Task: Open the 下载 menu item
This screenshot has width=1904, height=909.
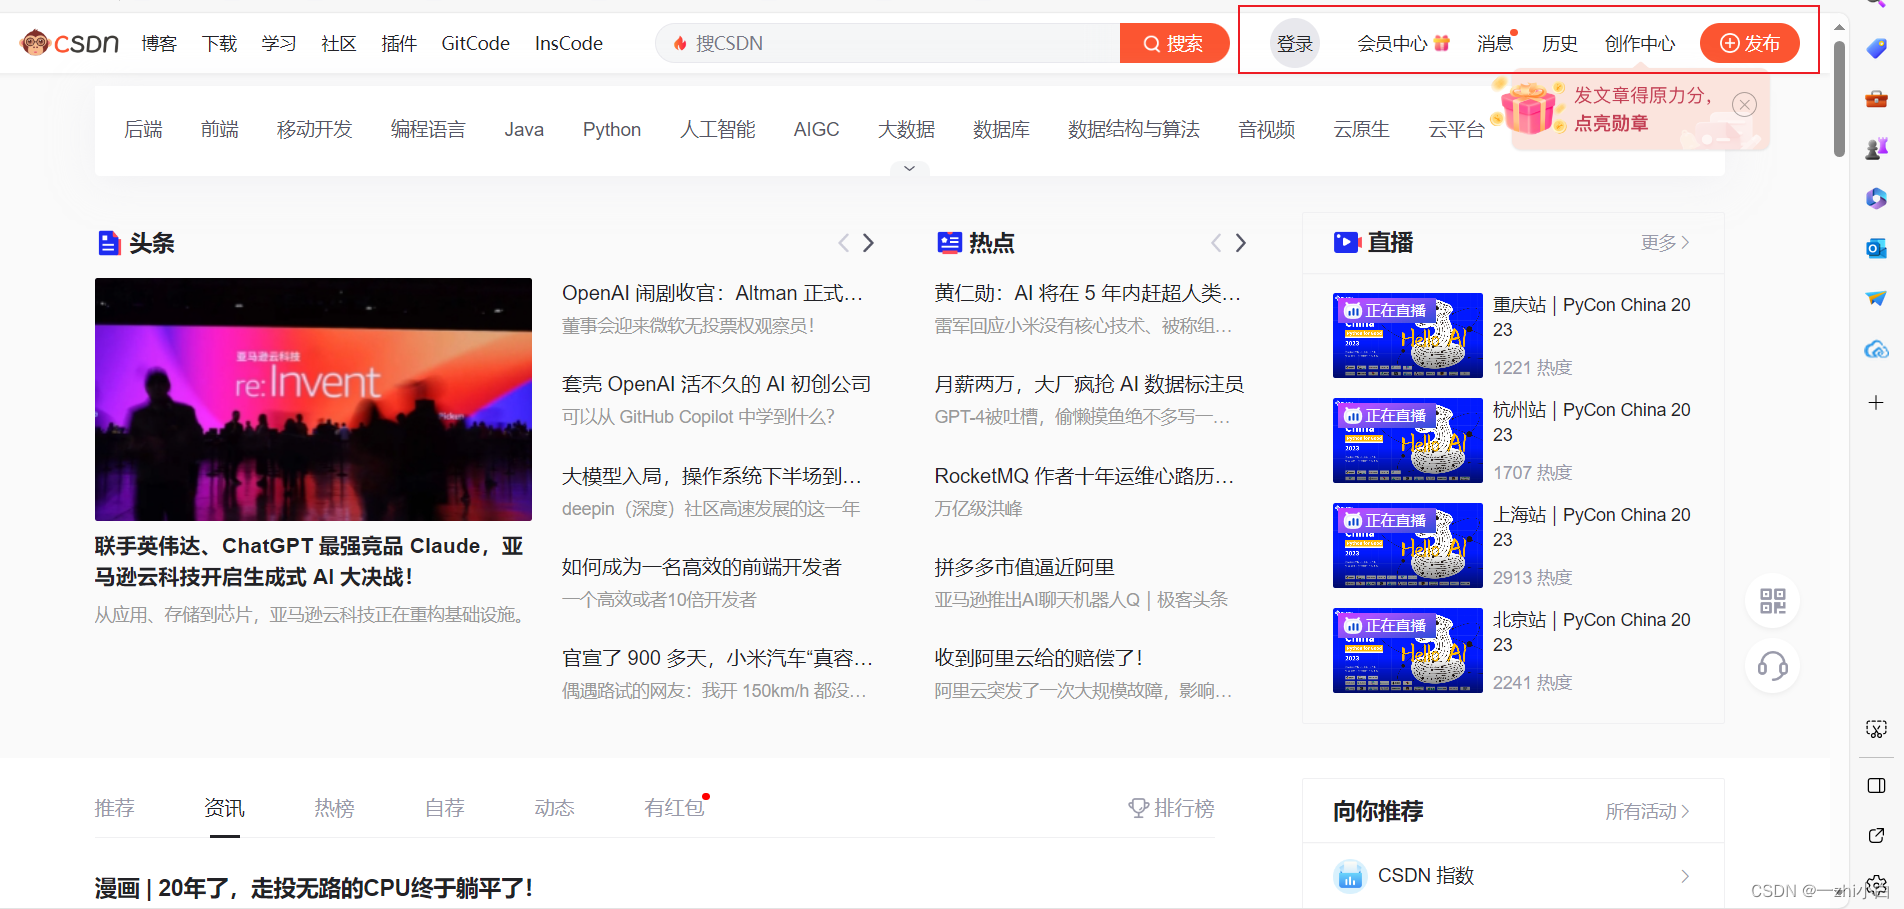Action: pos(219,43)
